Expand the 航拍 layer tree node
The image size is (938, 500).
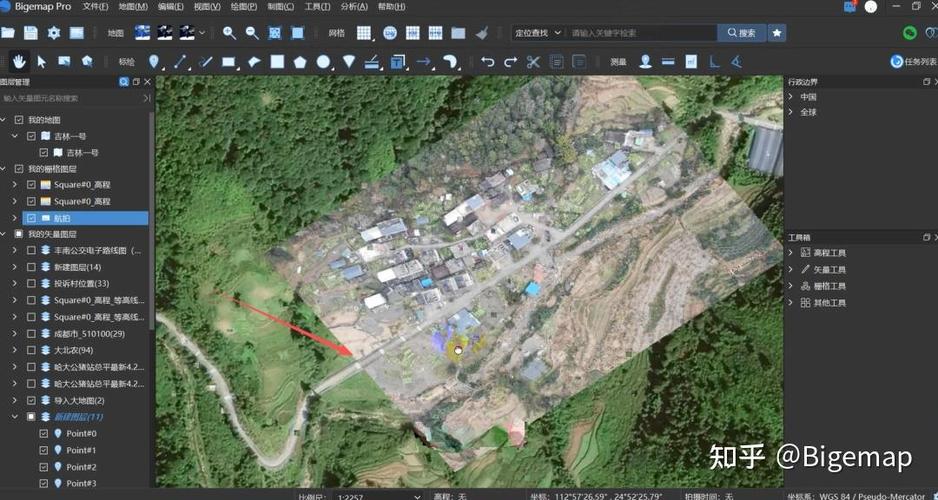pos(15,218)
